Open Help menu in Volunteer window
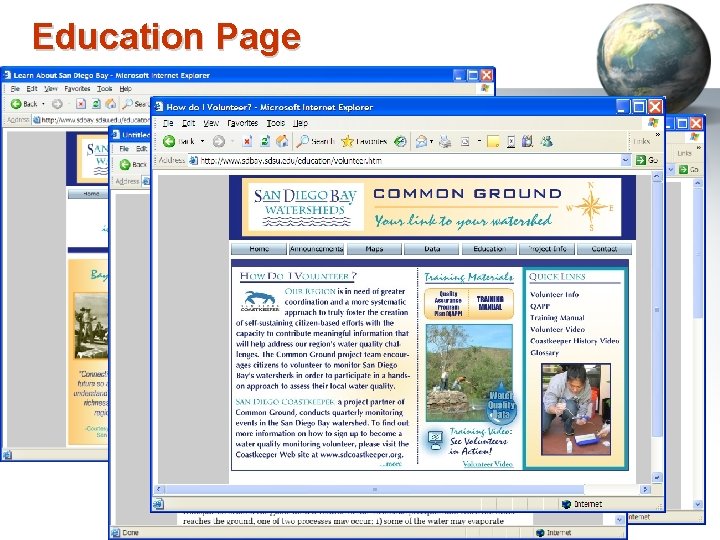This screenshot has width=720, height=540. (300, 123)
